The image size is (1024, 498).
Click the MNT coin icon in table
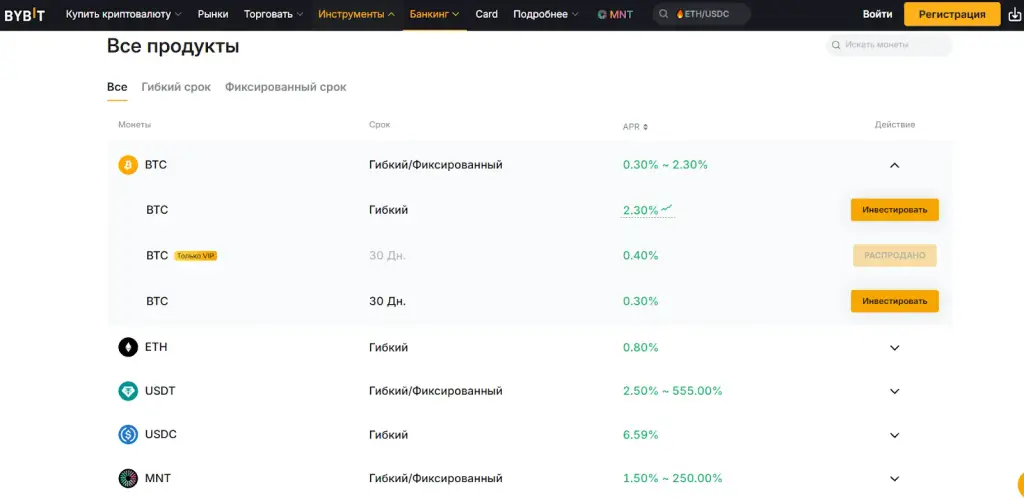[x=128, y=478]
